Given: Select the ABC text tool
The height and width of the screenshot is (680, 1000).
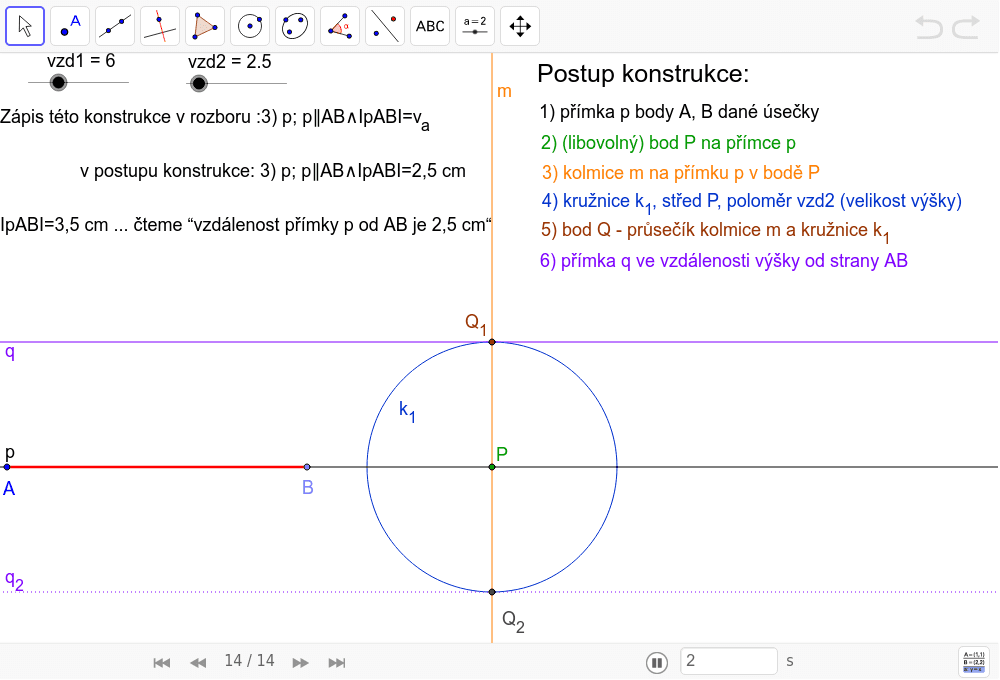Looking at the screenshot, I should click(430, 26).
